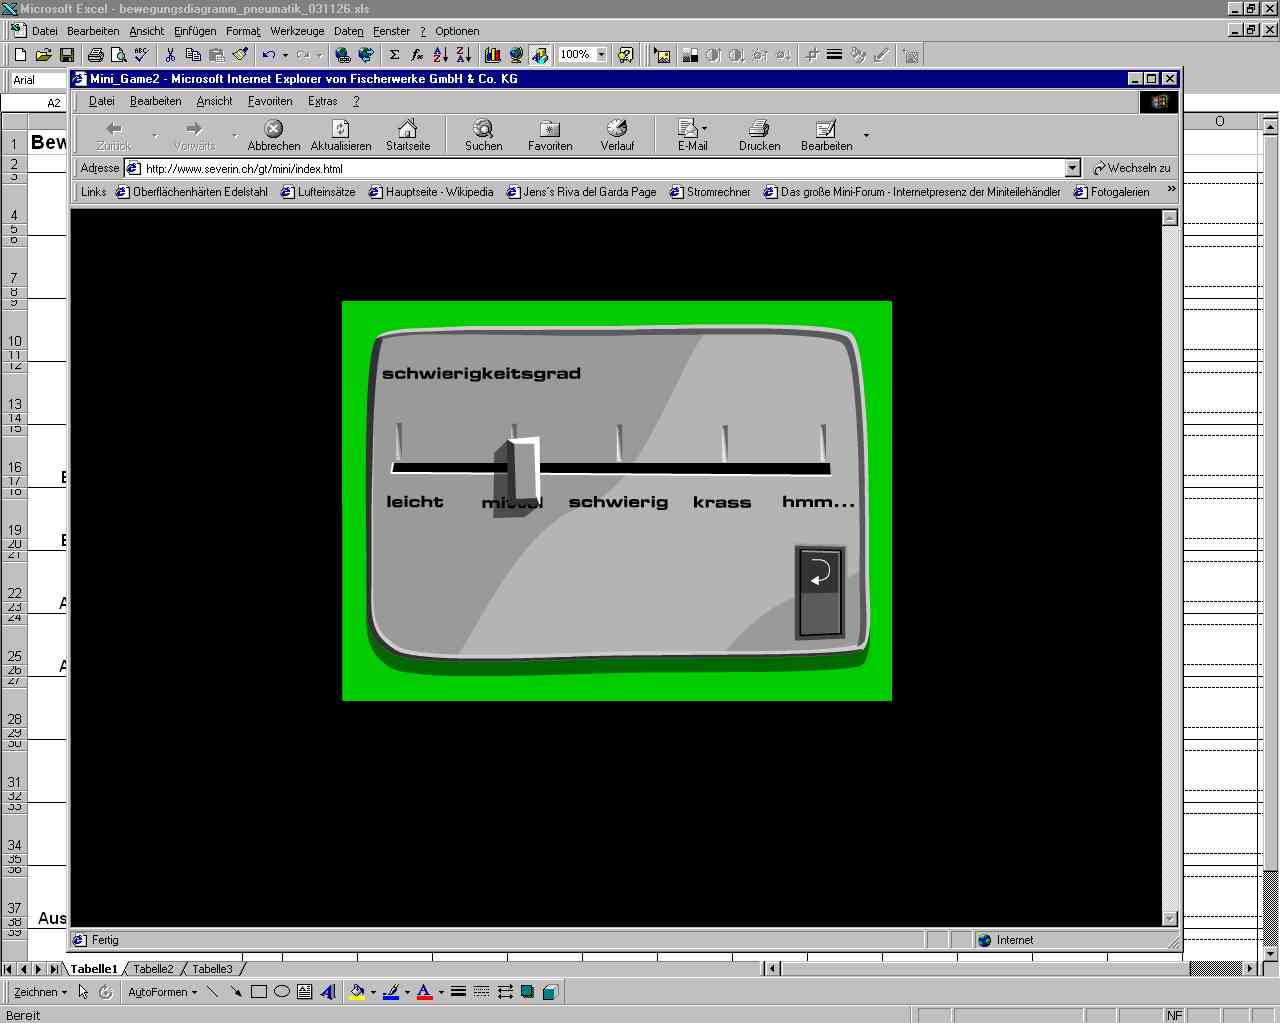The image size is (1280, 1023).
Task: Open Favoriten from the browser toolbar
Action: 549,134
